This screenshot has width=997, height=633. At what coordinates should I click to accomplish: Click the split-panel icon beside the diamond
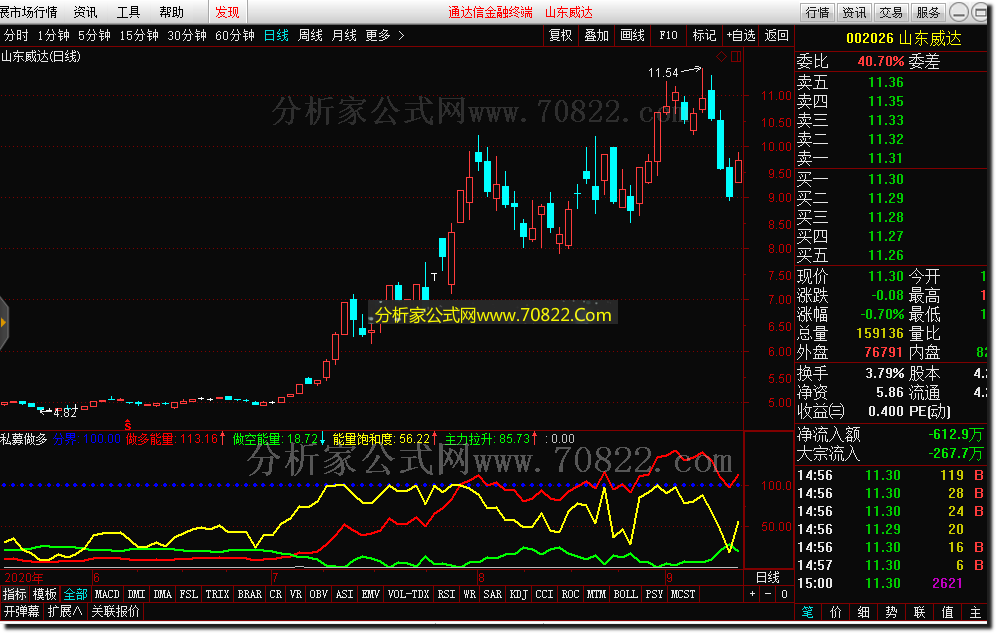click(736, 57)
